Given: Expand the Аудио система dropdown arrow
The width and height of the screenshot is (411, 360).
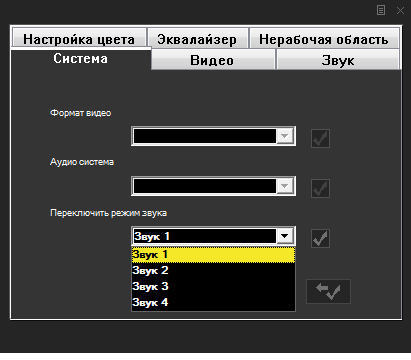Looking at the screenshot, I should click(285, 186).
